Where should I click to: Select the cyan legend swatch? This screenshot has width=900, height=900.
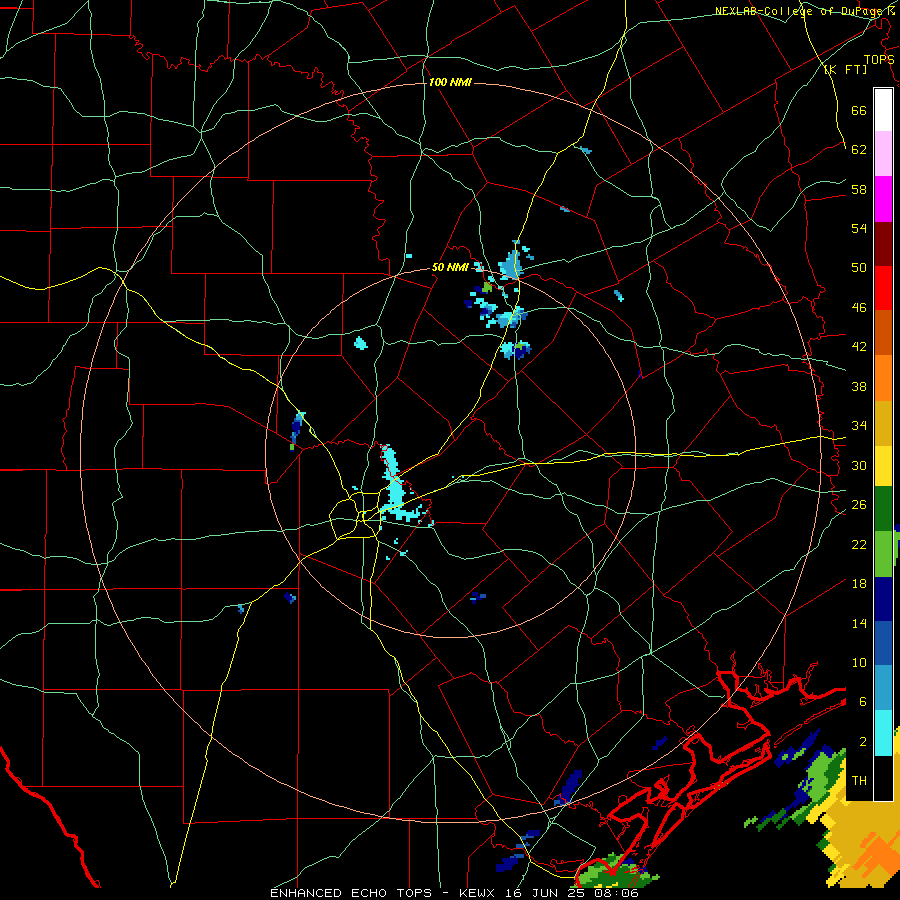click(883, 733)
